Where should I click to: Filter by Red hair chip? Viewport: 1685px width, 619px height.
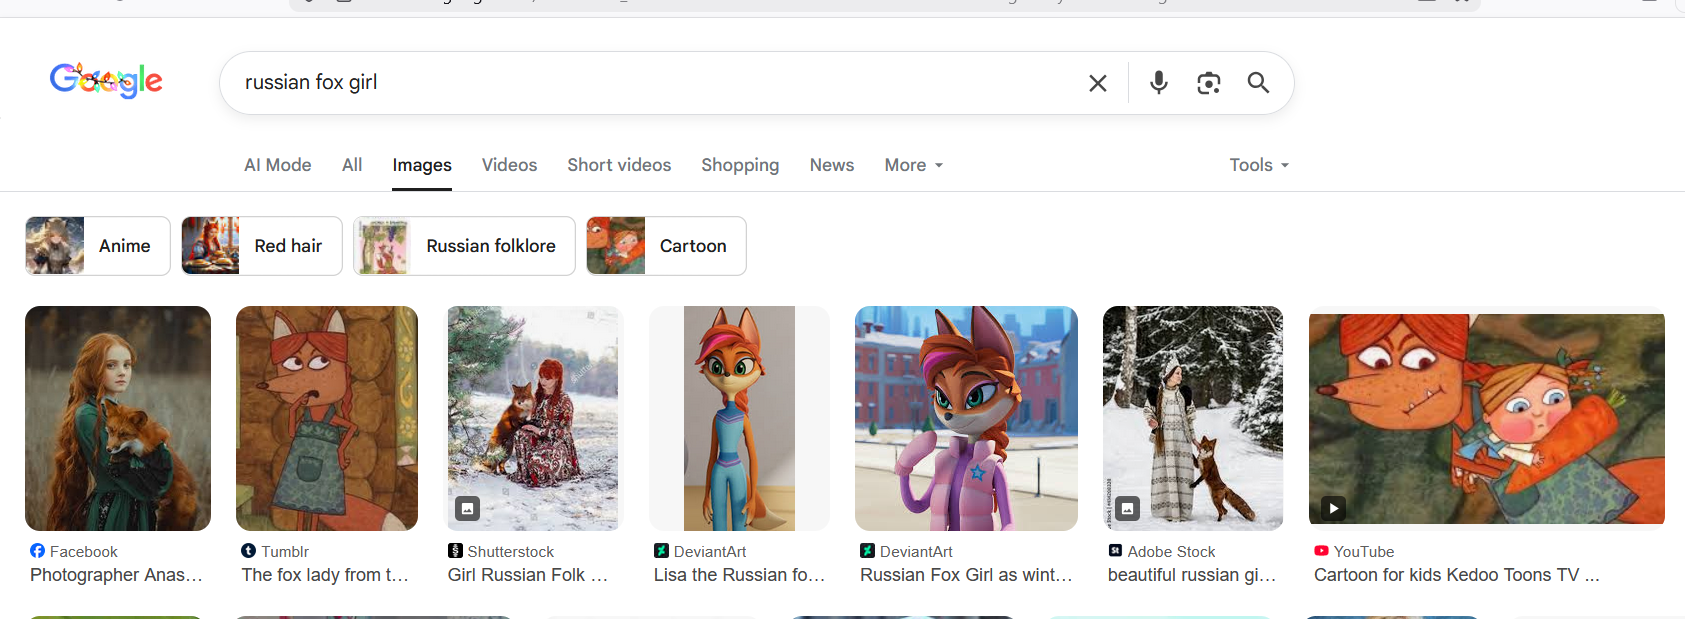[262, 246]
